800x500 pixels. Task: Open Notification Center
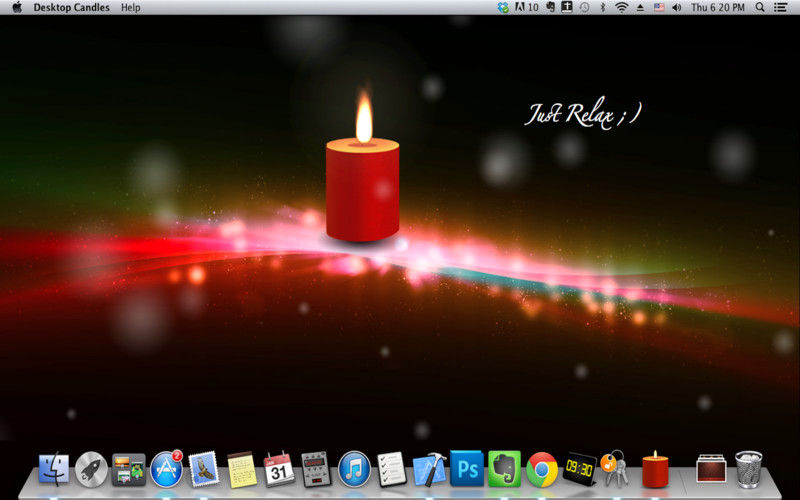pyautogui.click(x=780, y=8)
